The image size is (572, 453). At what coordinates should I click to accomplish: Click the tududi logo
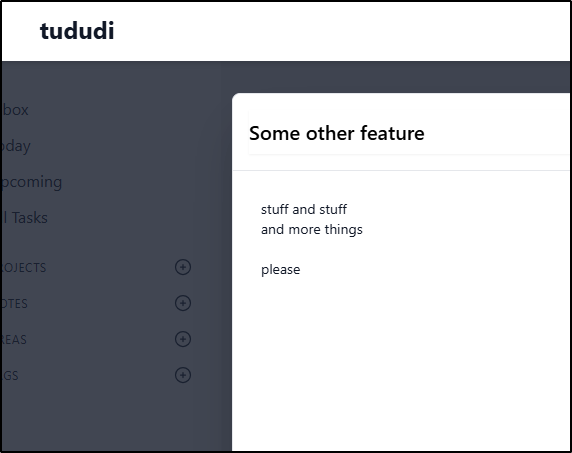coord(77,31)
